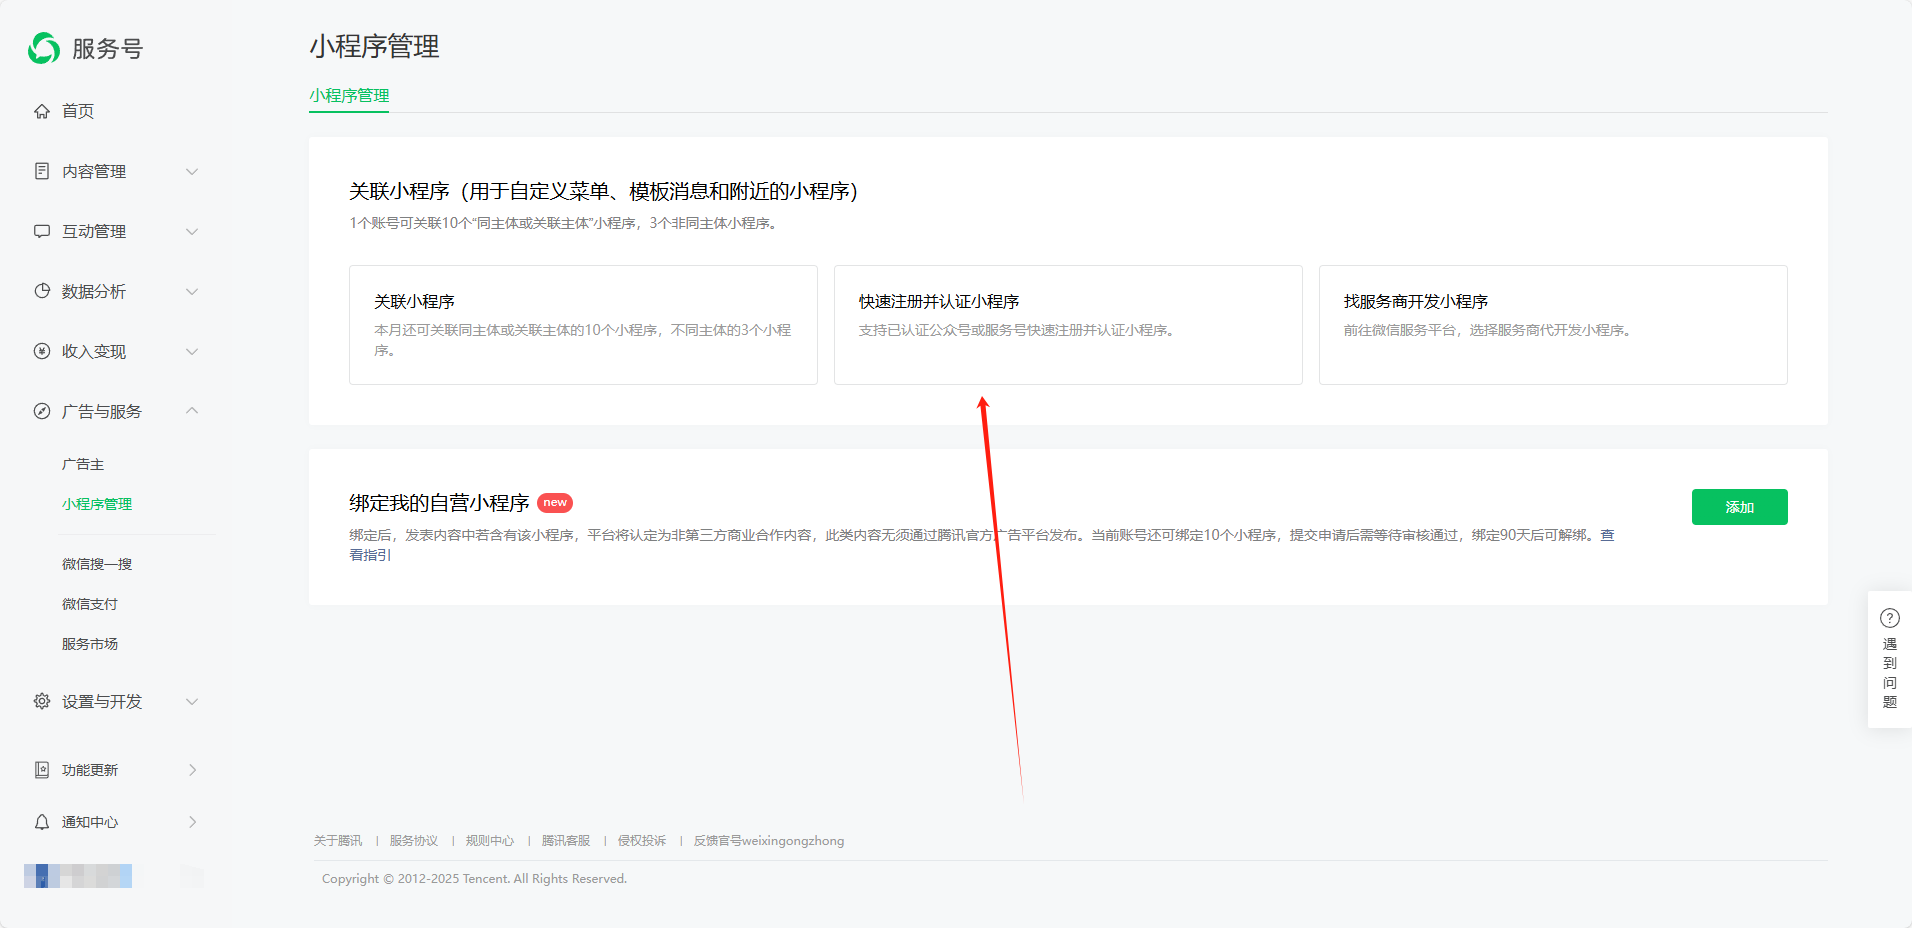Expand the 内容管理 chevron
This screenshot has height=928, width=1912.
[x=192, y=172]
